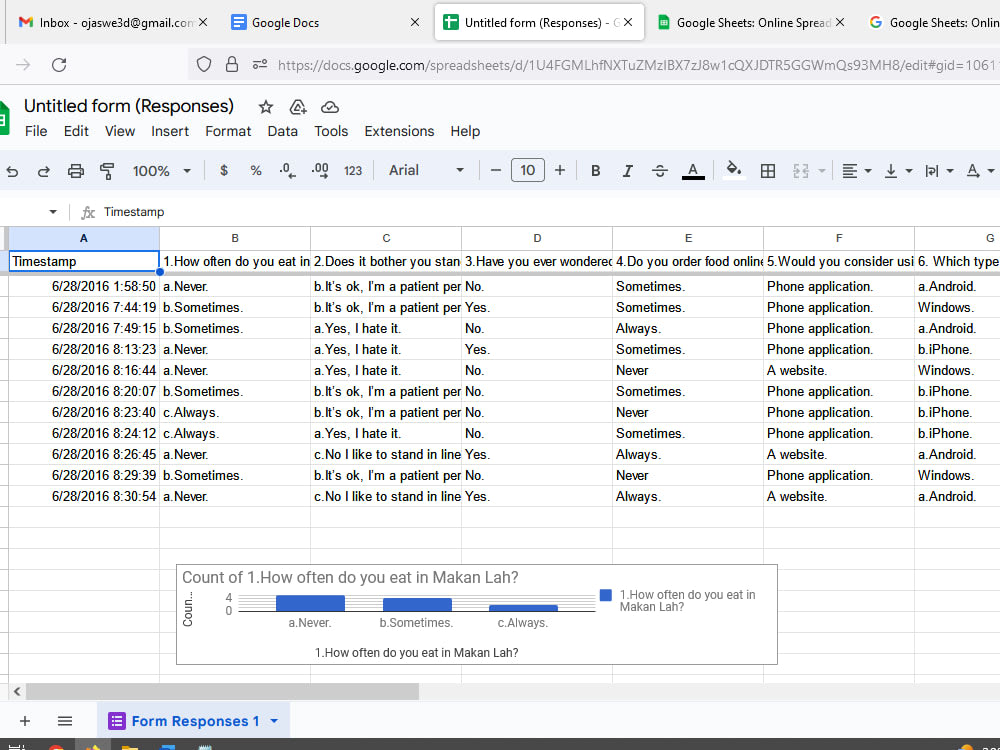Click the scroll left arrow
Image resolution: width=1000 pixels, height=750 pixels.
click(17, 691)
